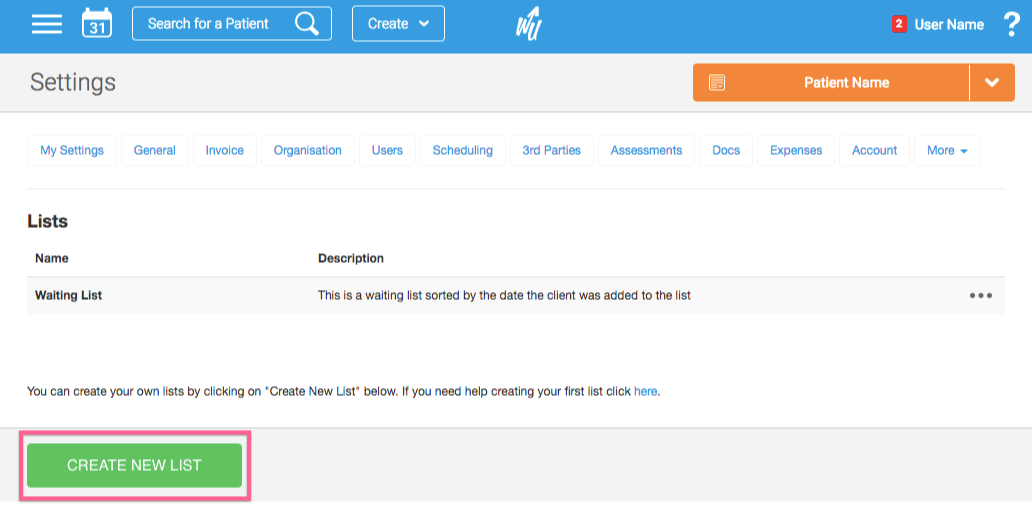Select the Users tab
The width and height of the screenshot is (1032, 506).
(387, 151)
